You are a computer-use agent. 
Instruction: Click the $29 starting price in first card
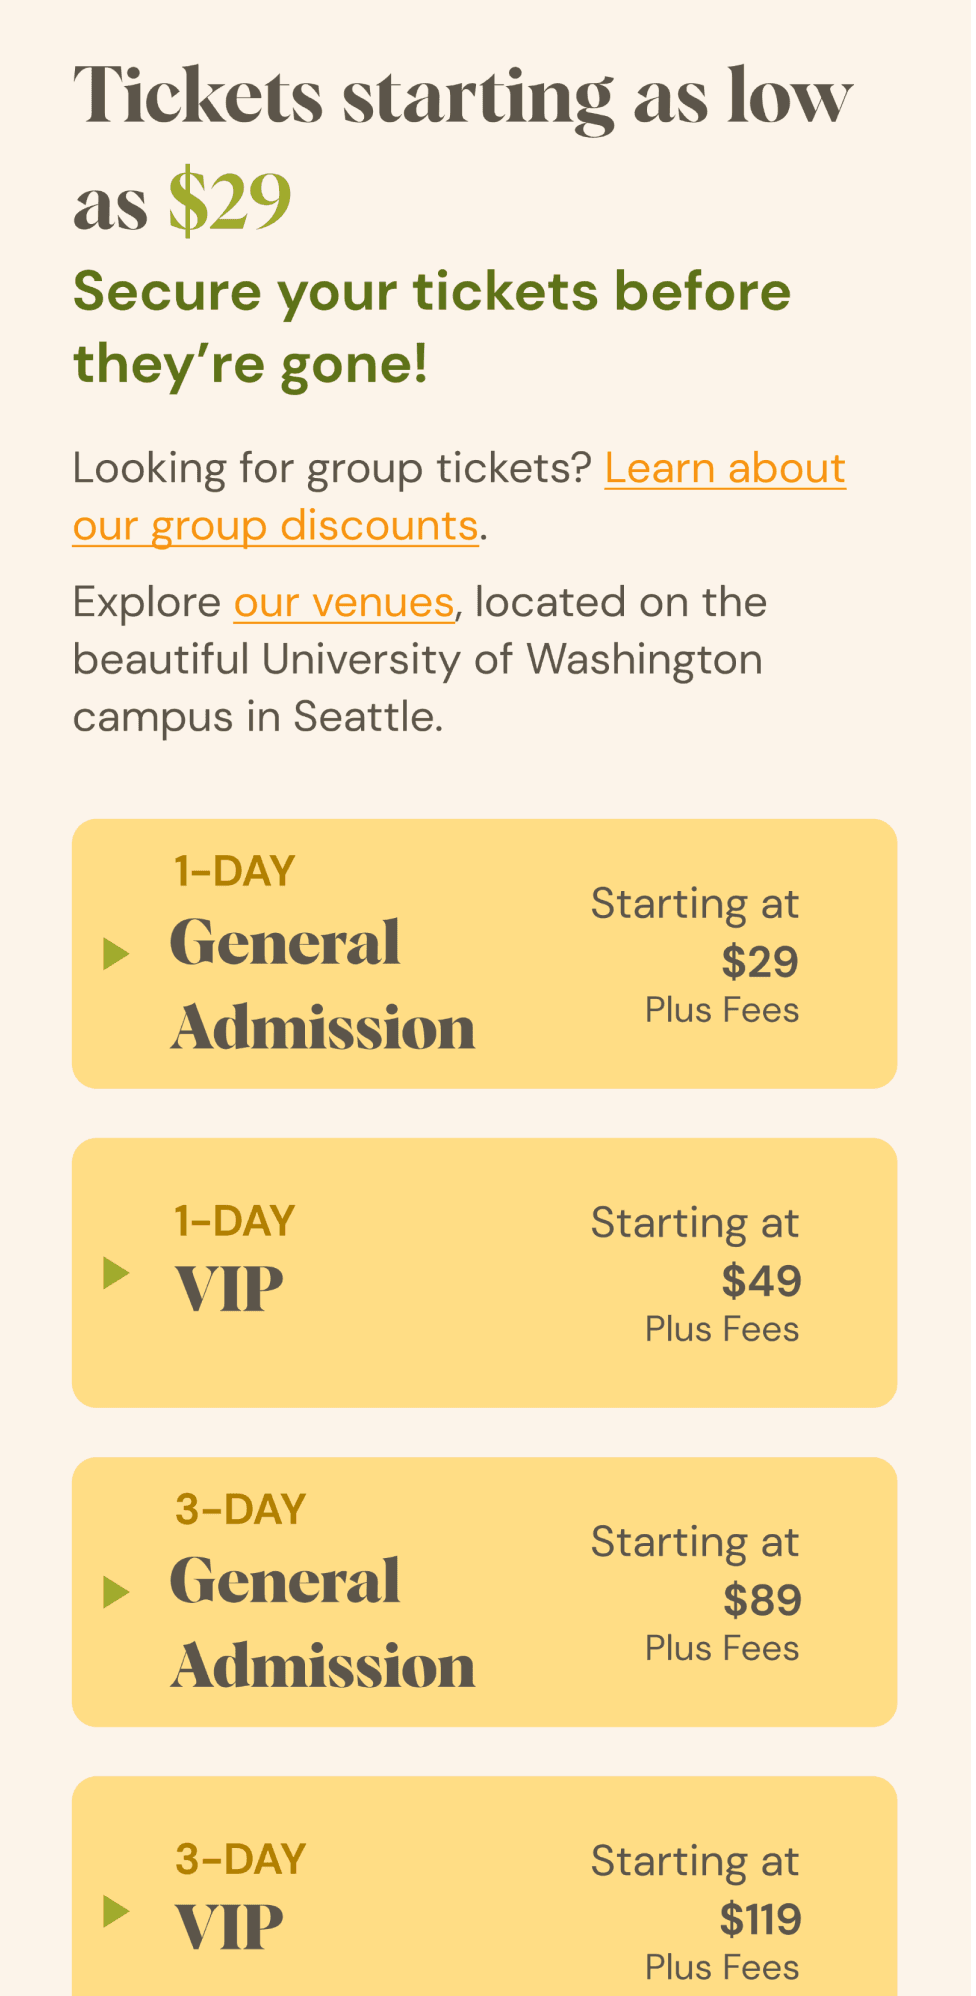pos(760,962)
